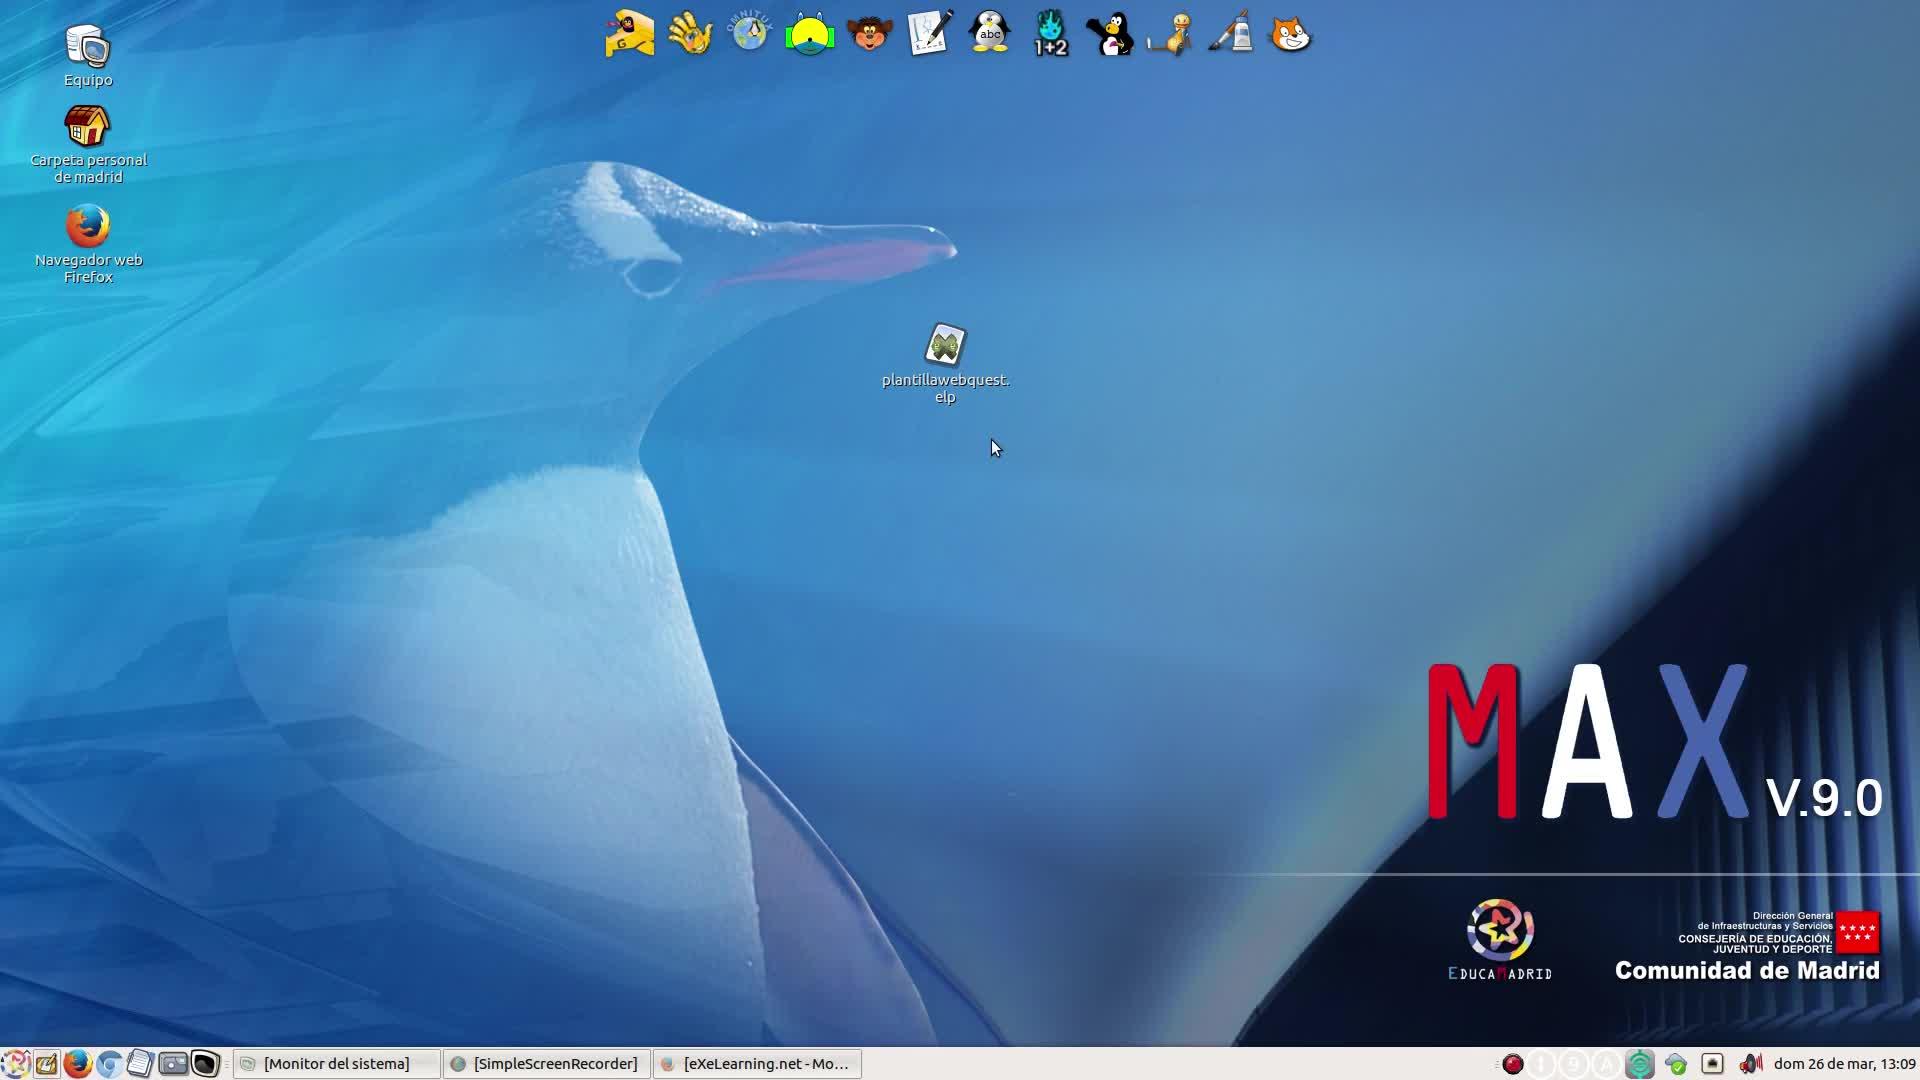The image size is (1920, 1080).
Task: Click the red recording indicator tray icon
Action: (x=1512, y=1064)
